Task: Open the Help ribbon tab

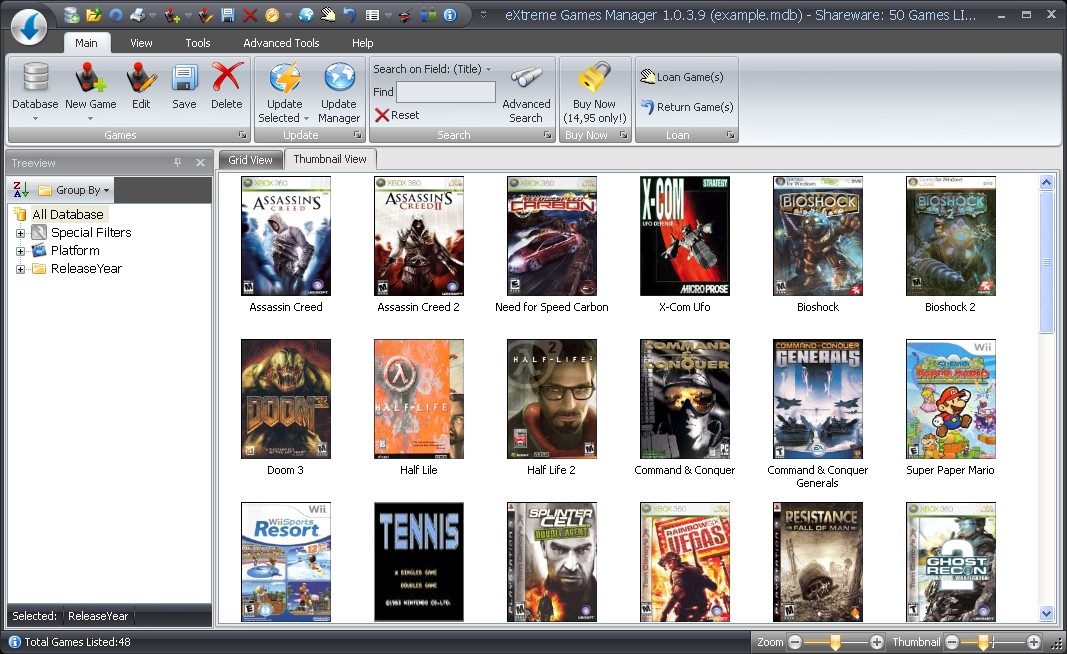Action: [362, 43]
